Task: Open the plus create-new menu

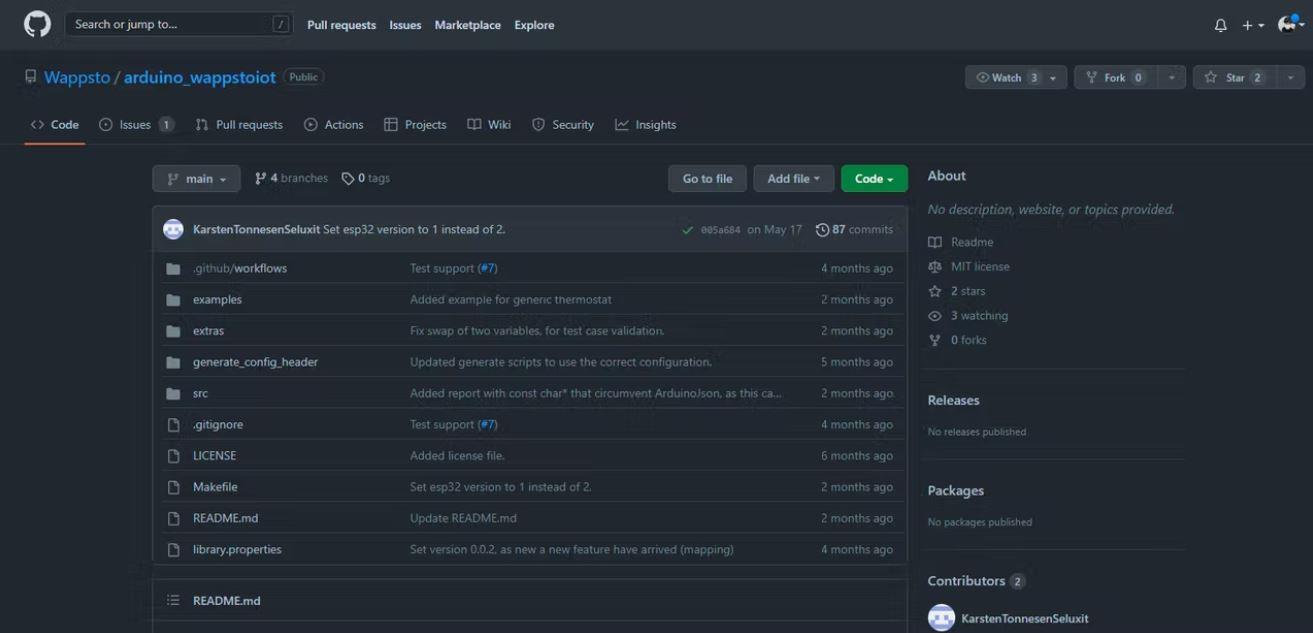Action: click(1253, 25)
